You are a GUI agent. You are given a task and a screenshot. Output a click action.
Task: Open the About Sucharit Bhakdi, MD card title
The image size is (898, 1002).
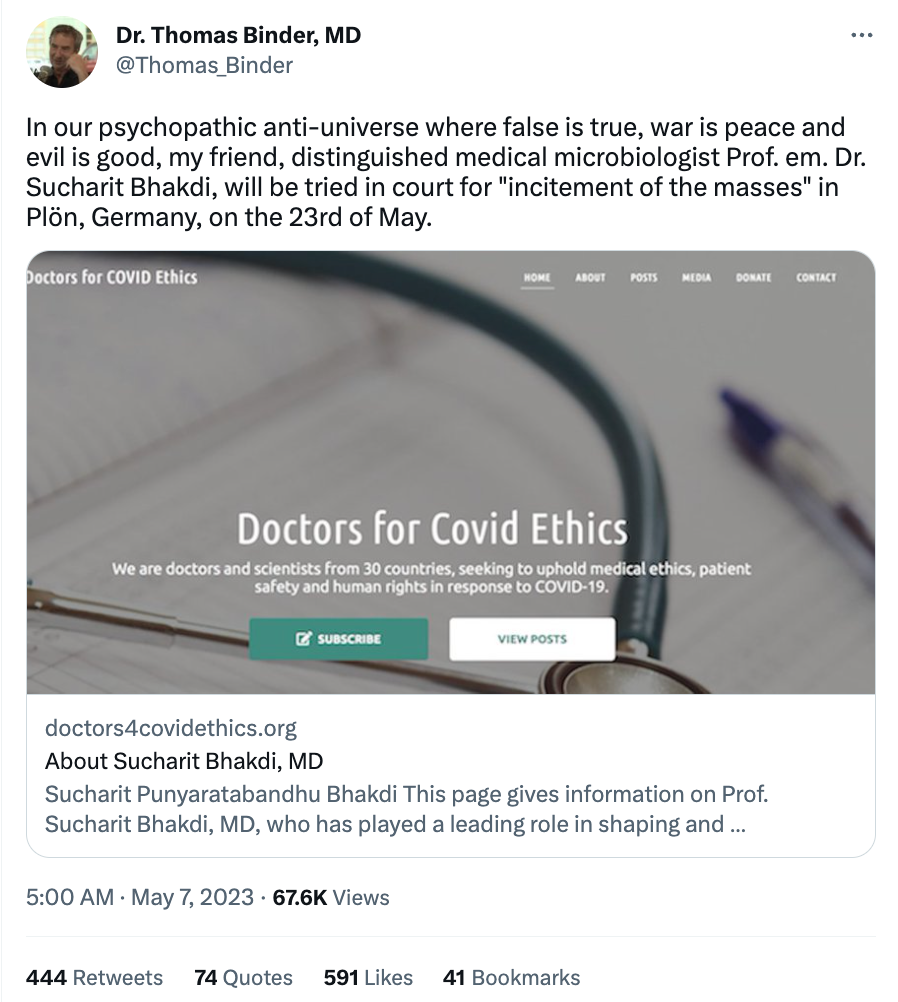pyautogui.click(x=184, y=761)
